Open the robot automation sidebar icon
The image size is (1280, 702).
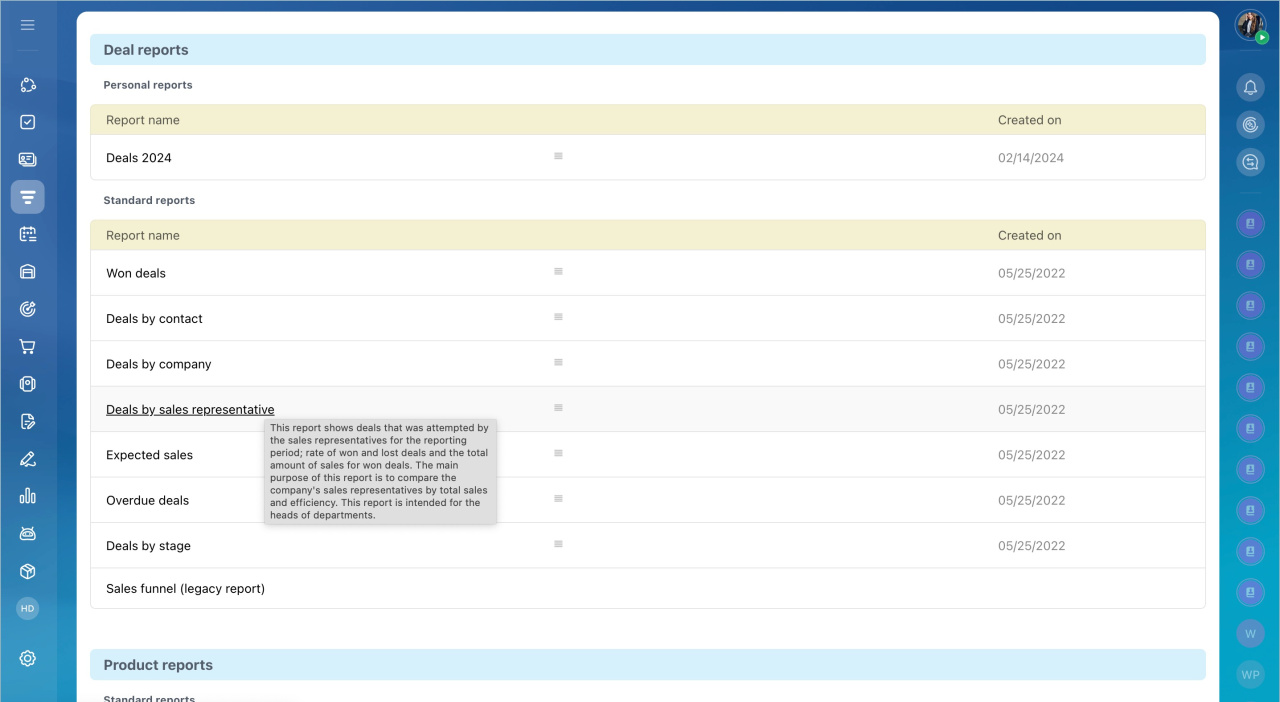(x=27, y=534)
